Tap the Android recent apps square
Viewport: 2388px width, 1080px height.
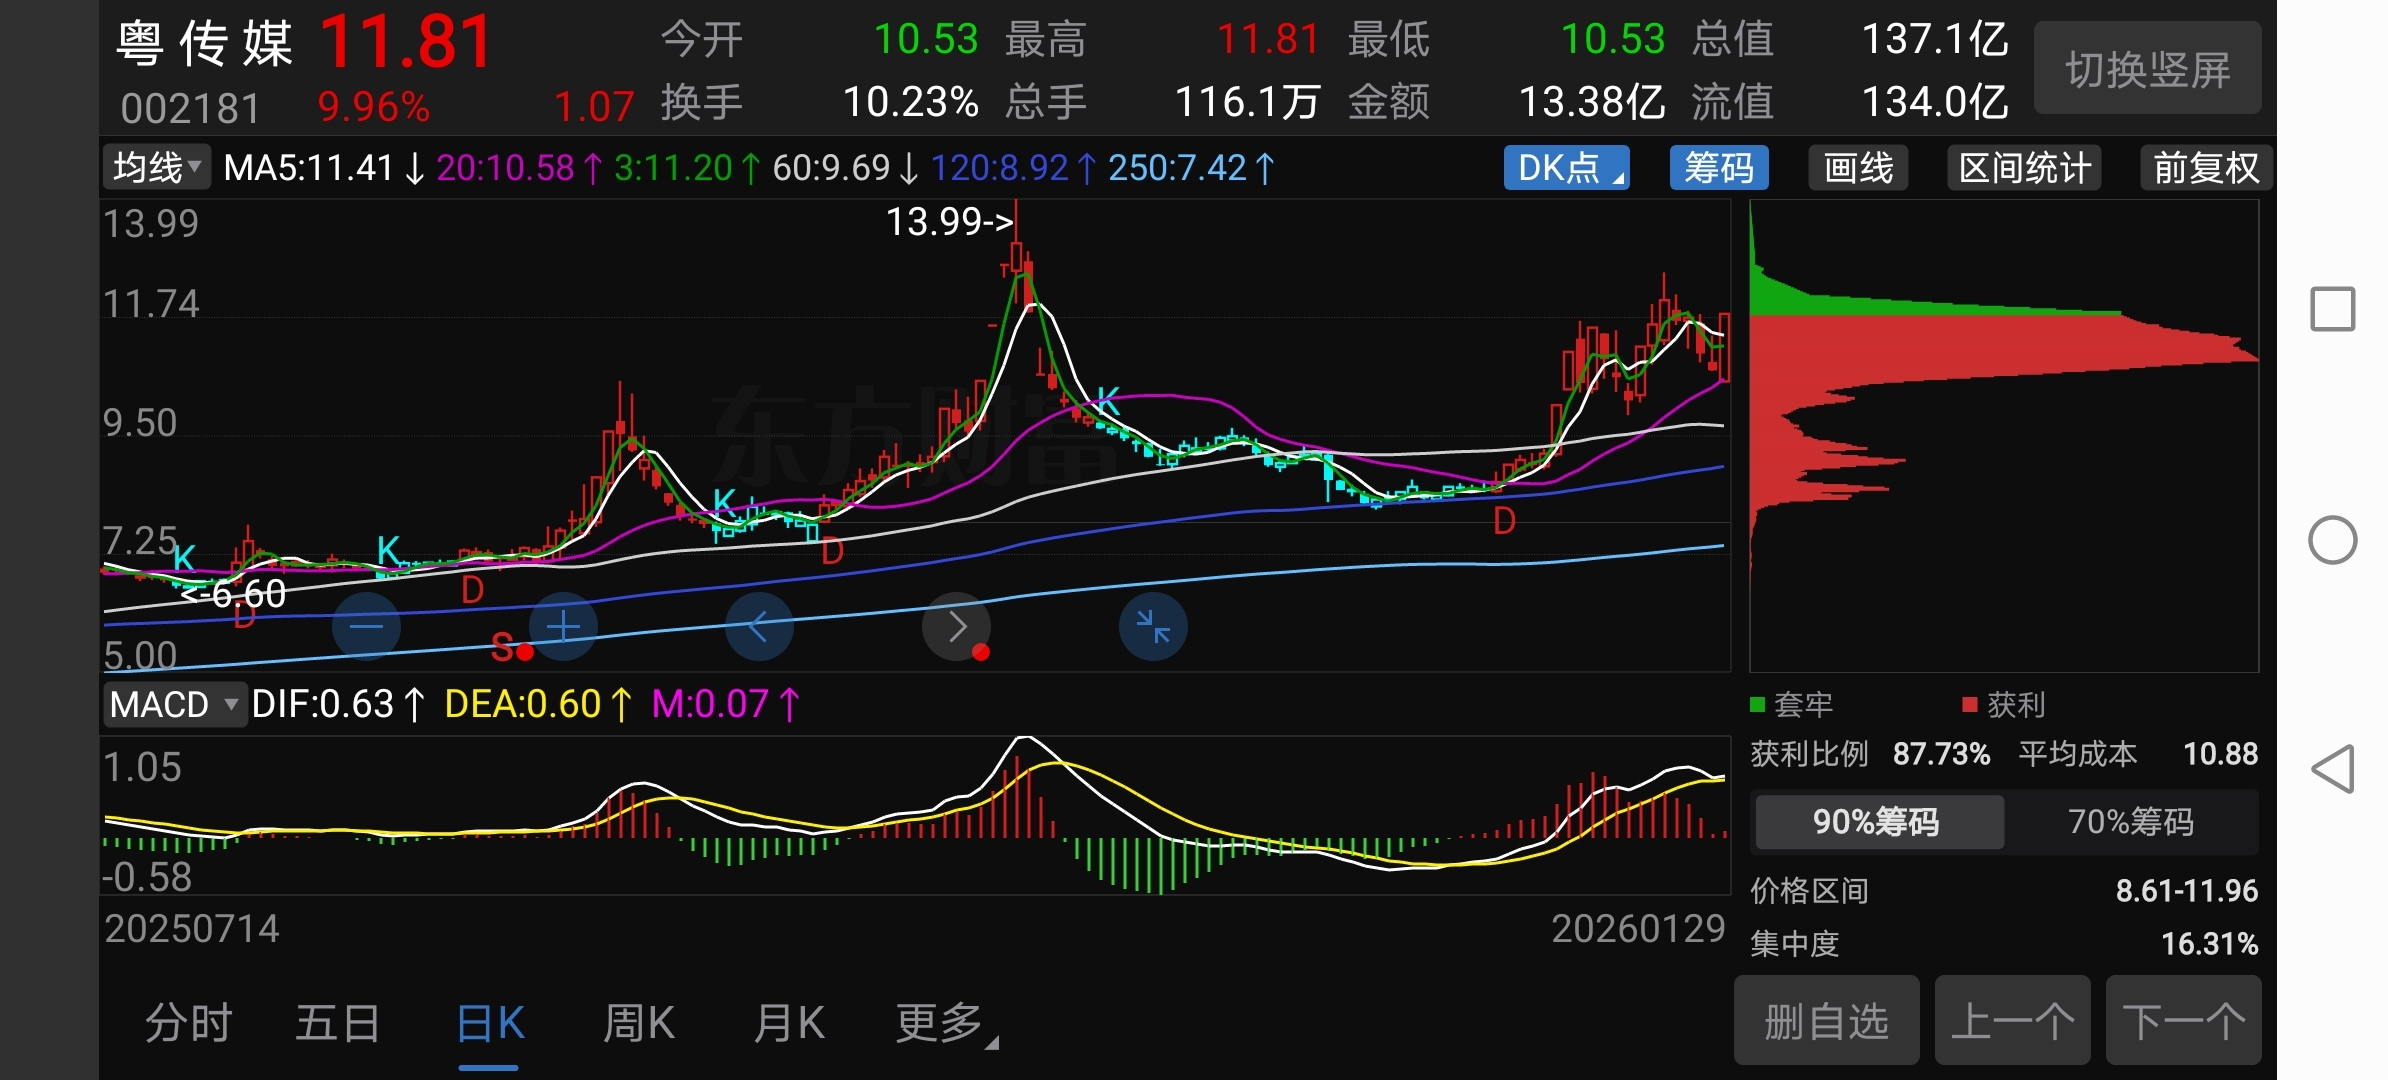tap(2333, 309)
